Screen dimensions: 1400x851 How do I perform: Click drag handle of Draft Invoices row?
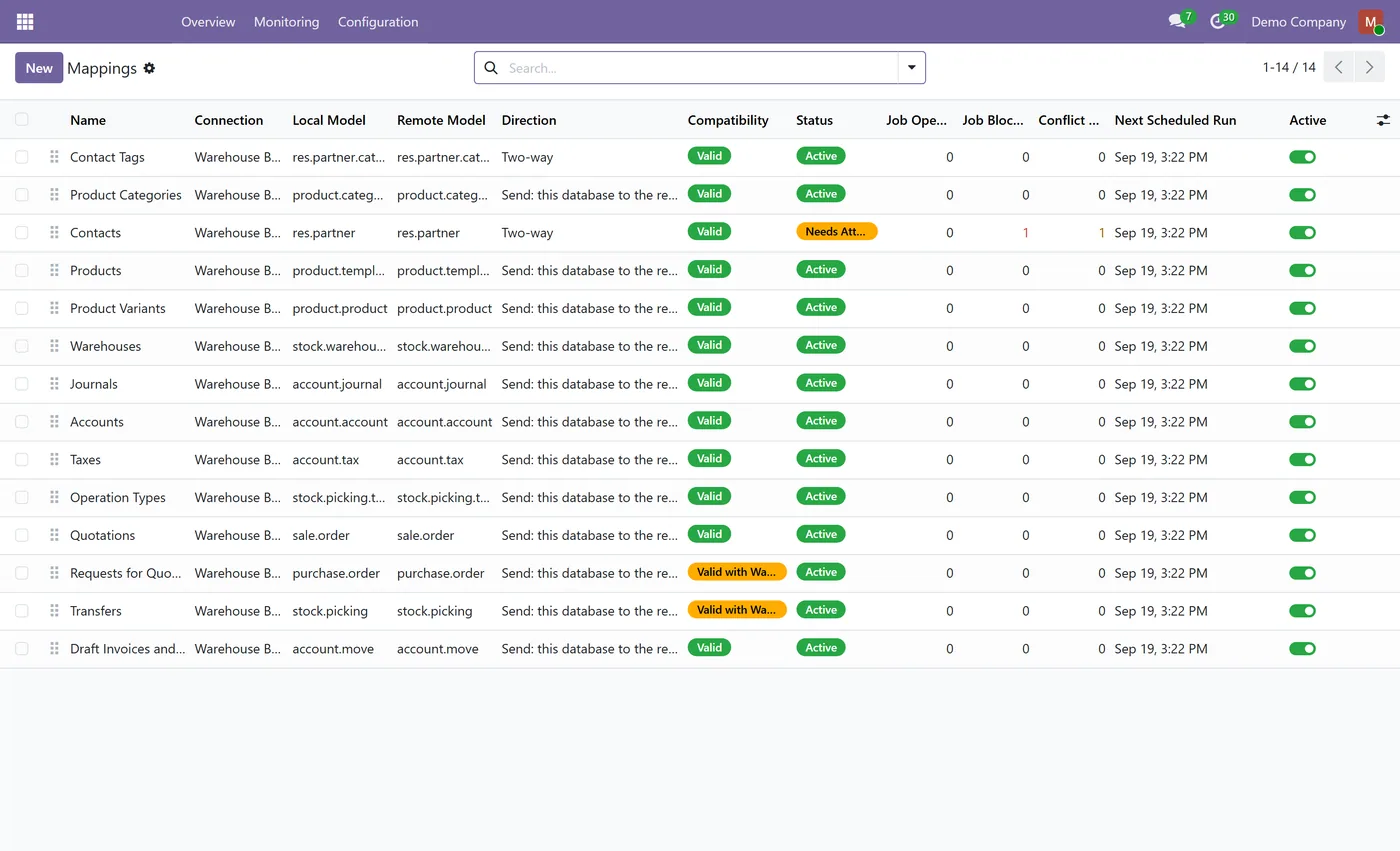click(x=54, y=649)
